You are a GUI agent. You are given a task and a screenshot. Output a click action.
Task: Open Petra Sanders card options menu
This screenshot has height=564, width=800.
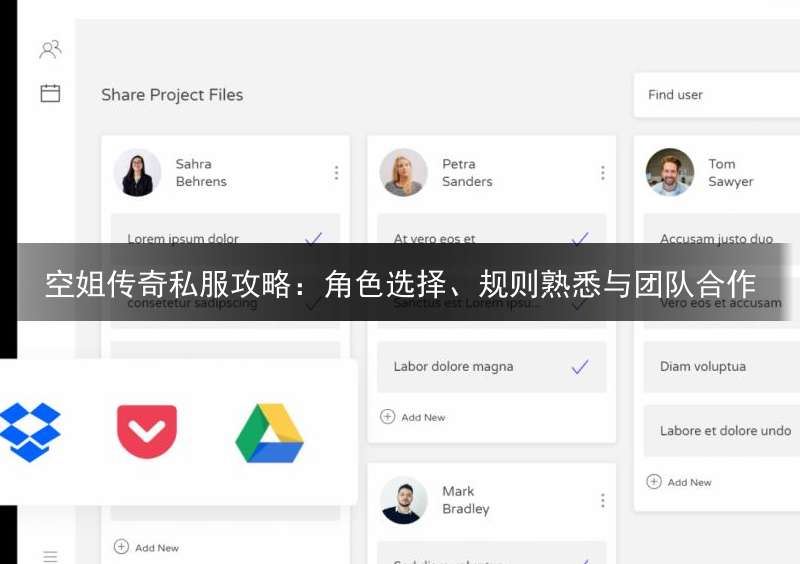point(603,173)
